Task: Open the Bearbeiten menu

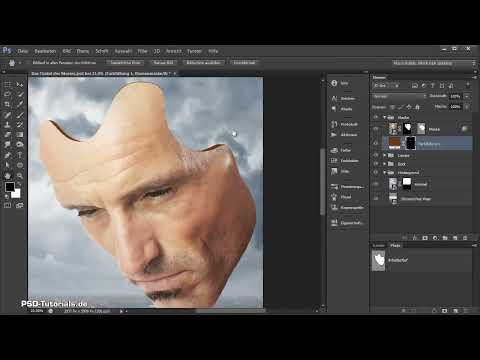Action: click(45, 51)
